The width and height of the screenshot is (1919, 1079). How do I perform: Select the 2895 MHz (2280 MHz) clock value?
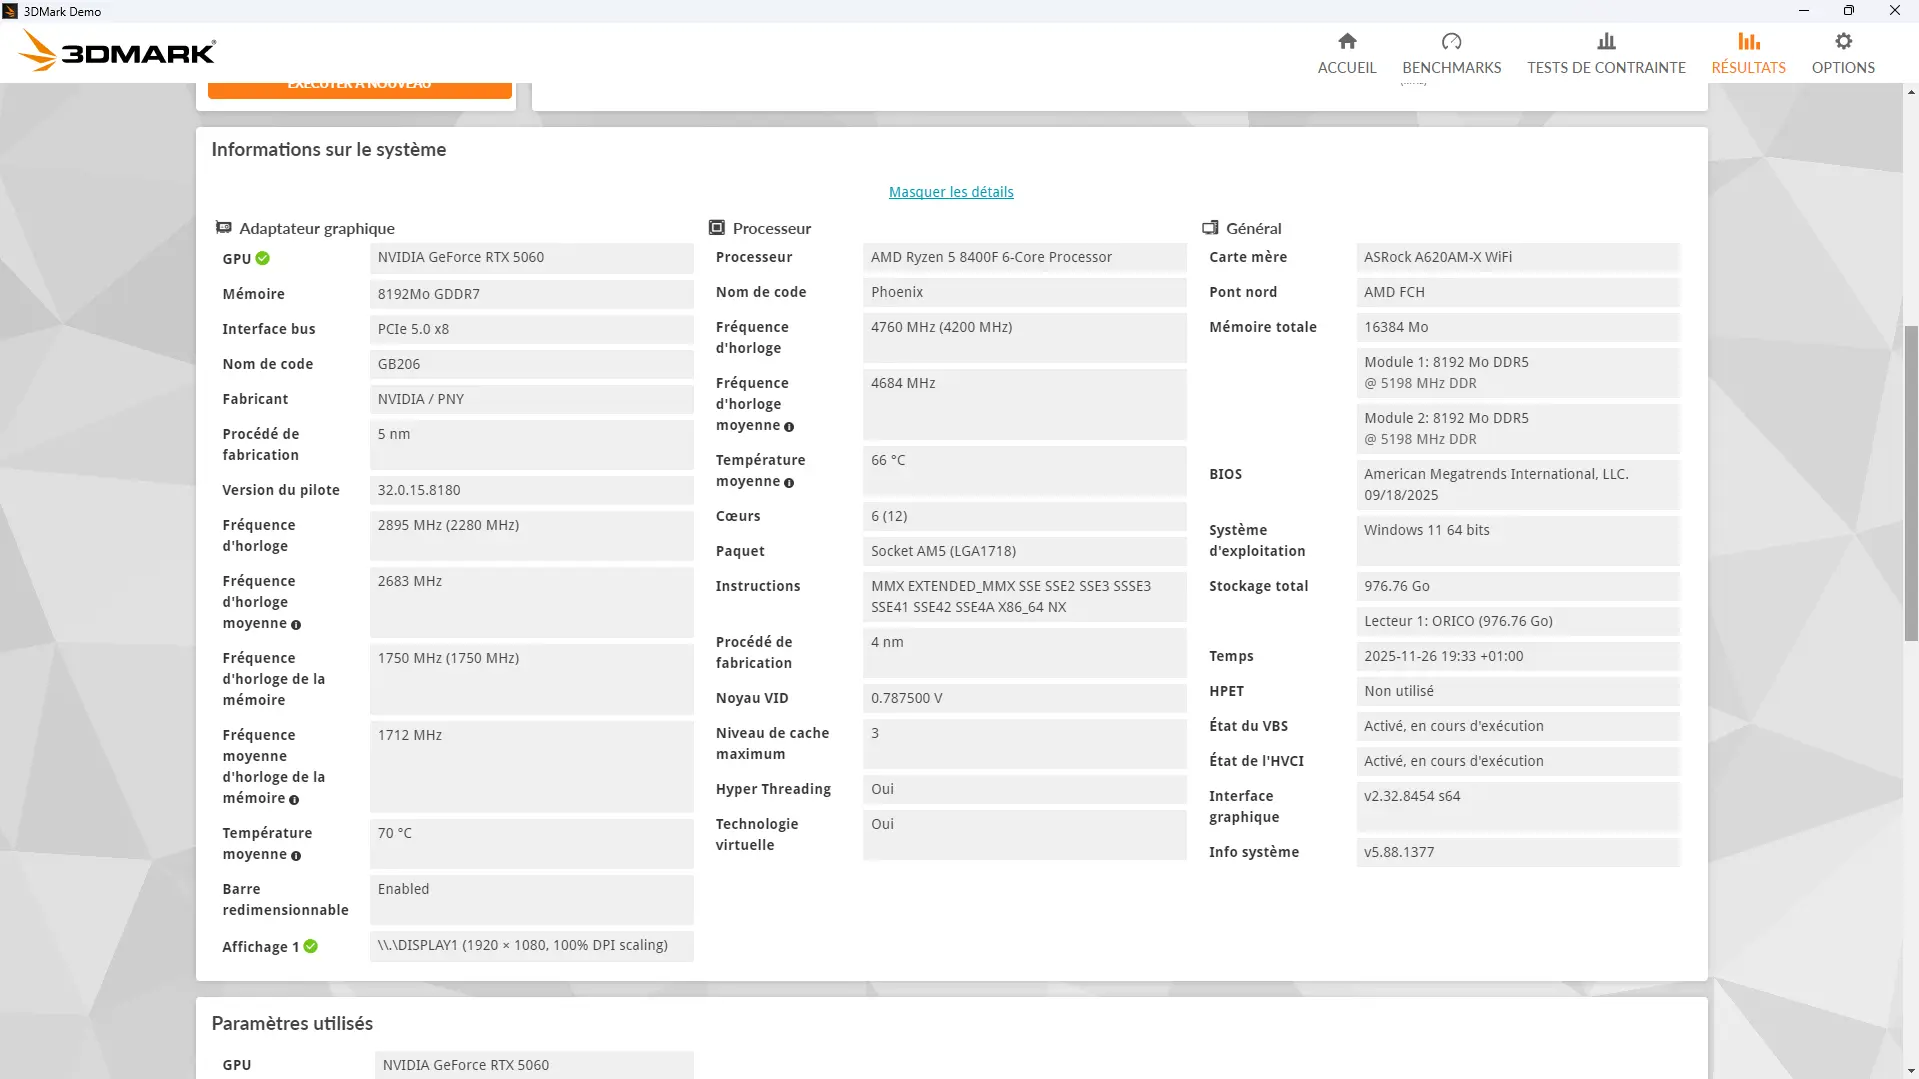tap(531, 536)
